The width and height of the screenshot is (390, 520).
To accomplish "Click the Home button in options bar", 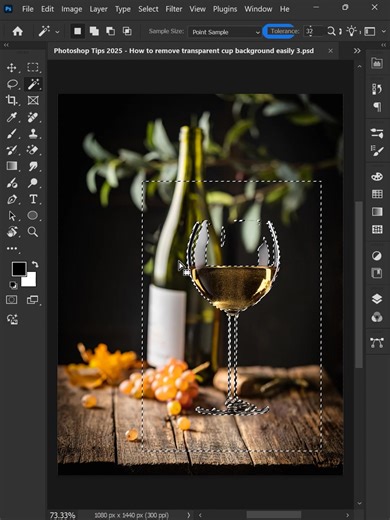I will pyautogui.click(x=18, y=31).
